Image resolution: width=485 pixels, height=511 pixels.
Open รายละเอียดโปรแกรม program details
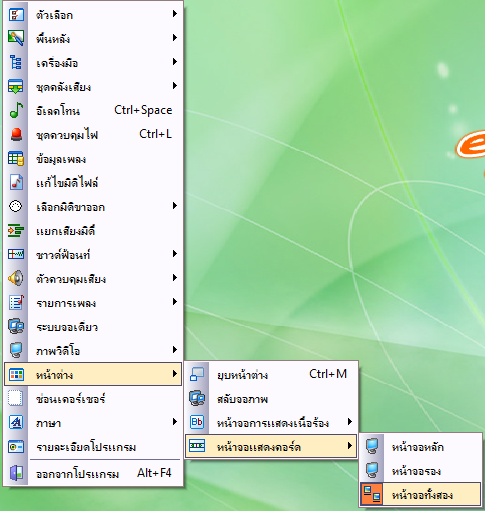tap(93, 446)
